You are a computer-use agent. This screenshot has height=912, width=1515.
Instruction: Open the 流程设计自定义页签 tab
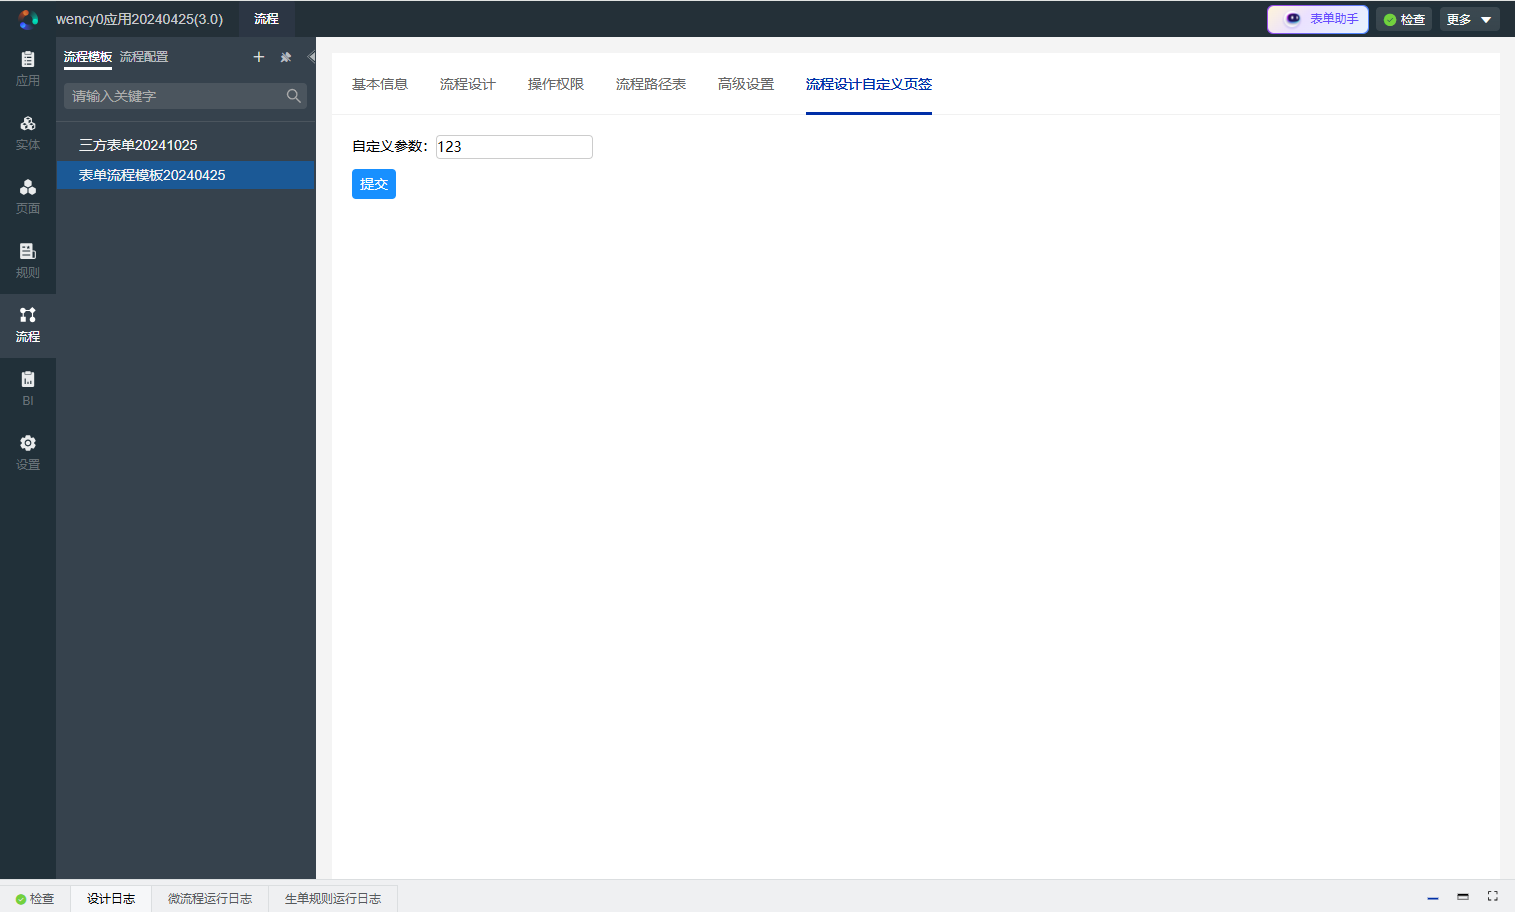point(869,84)
